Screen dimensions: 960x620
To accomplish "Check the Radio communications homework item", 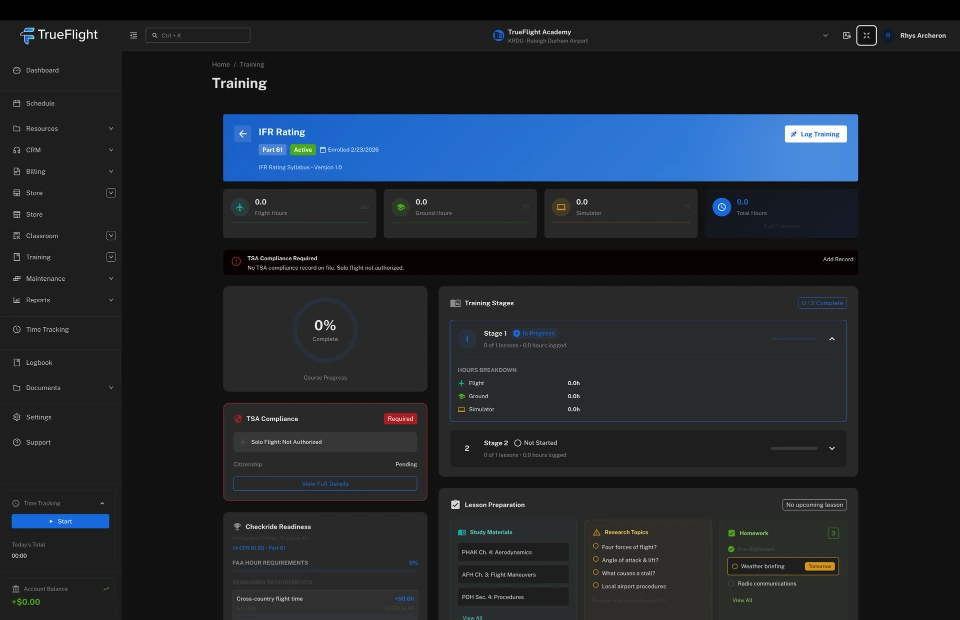I will 732,583.
